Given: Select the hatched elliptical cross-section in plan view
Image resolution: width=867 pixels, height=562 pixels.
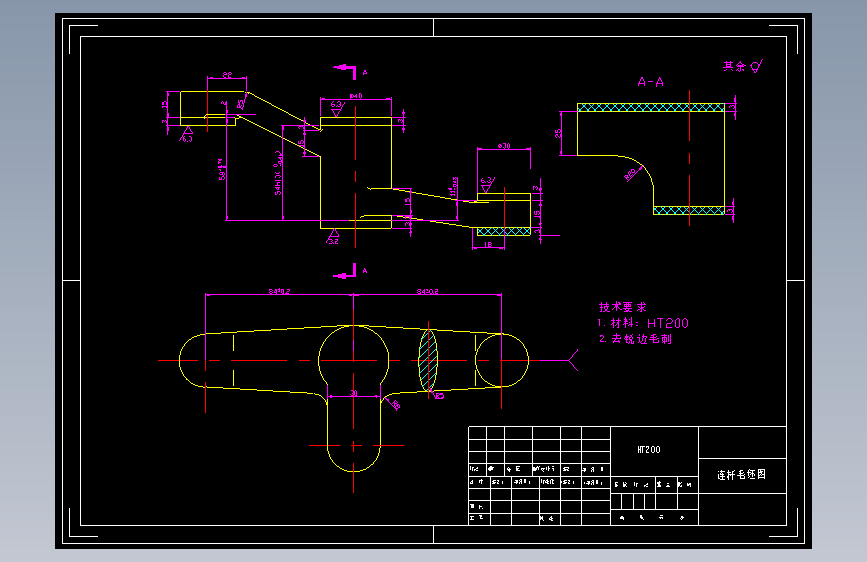Looking at the screenshot, I should point(428,360).
